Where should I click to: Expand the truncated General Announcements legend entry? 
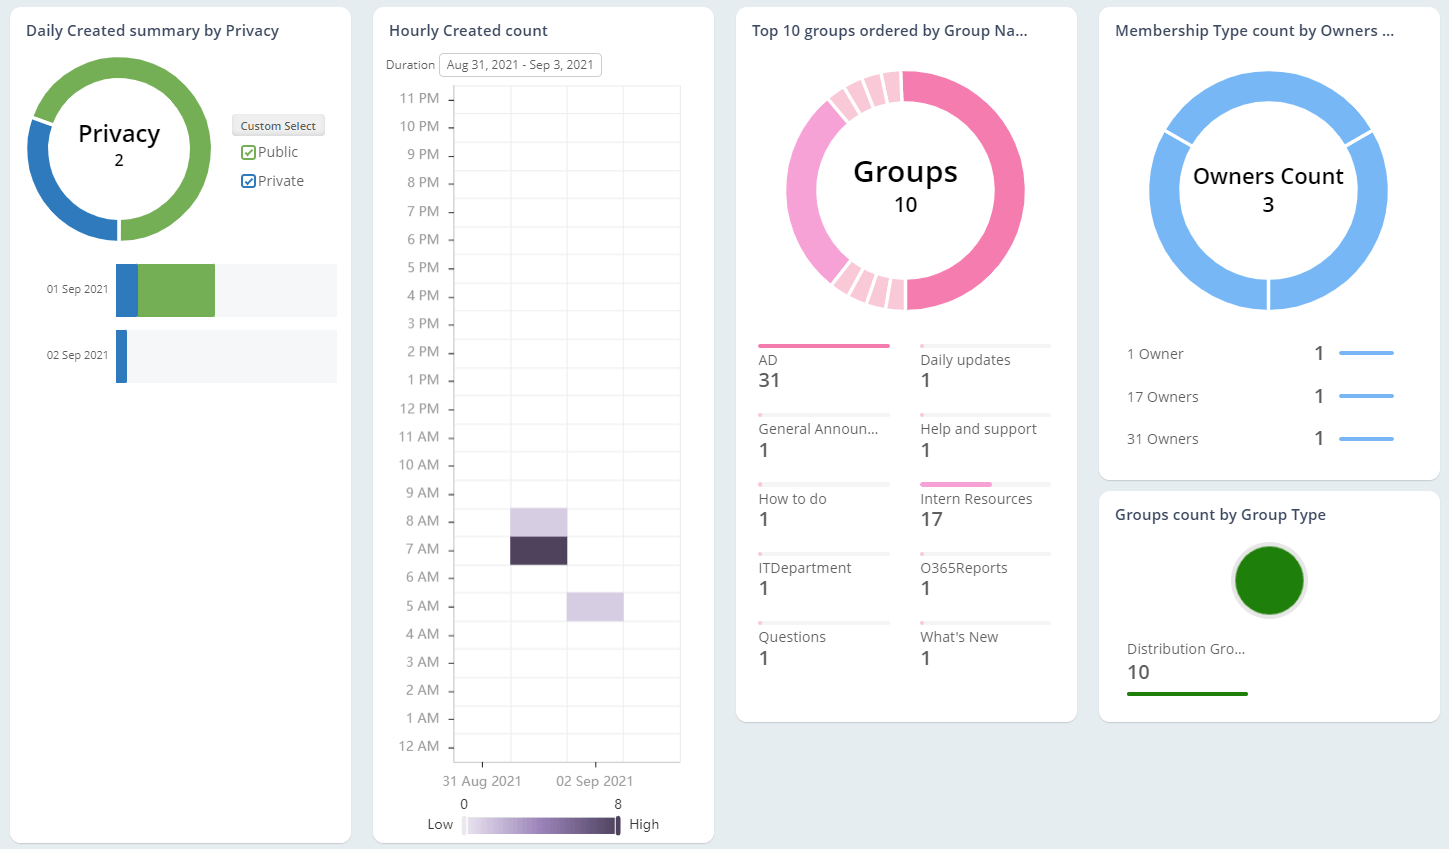click(820, 428)
